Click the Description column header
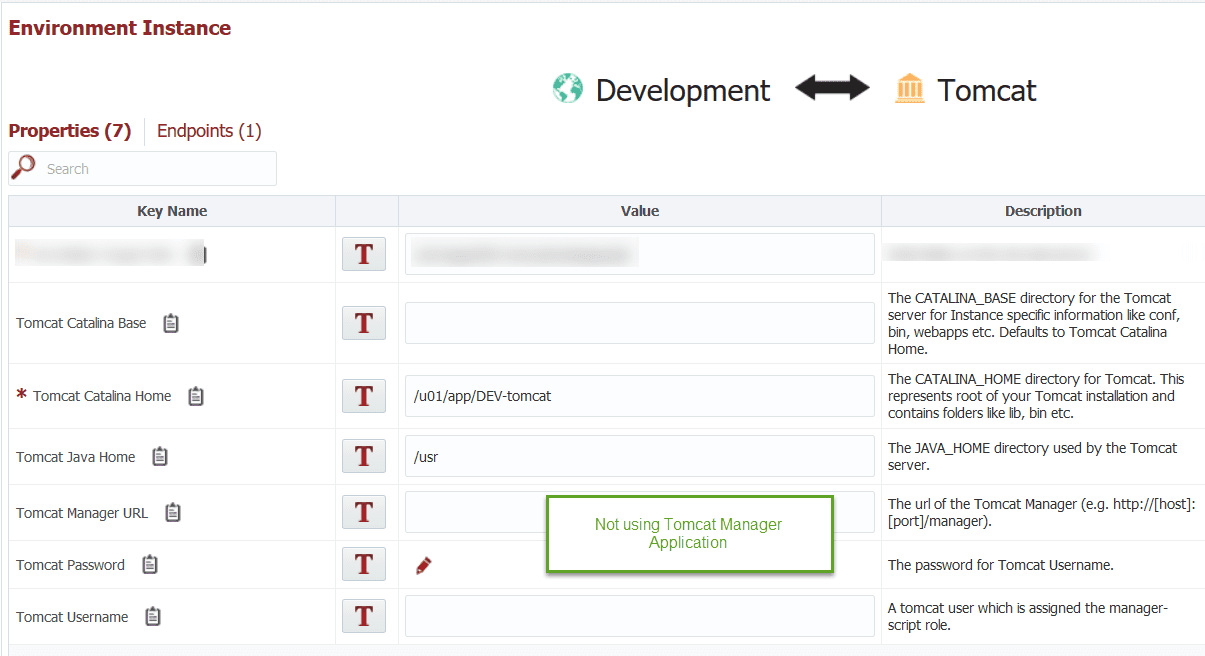 pos(1043,211)
